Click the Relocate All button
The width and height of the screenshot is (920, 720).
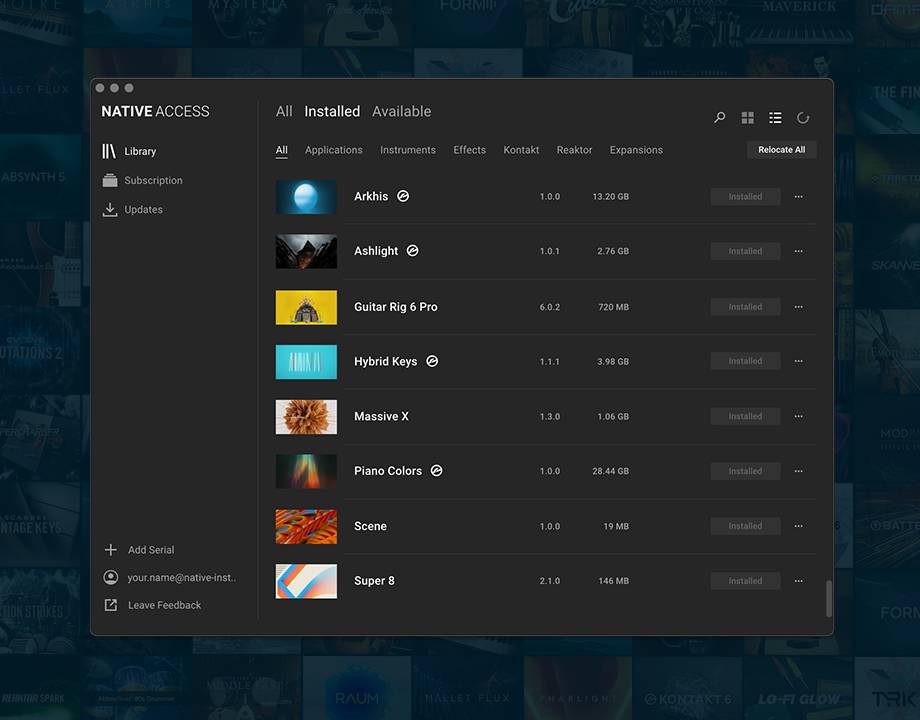[781, 150]
